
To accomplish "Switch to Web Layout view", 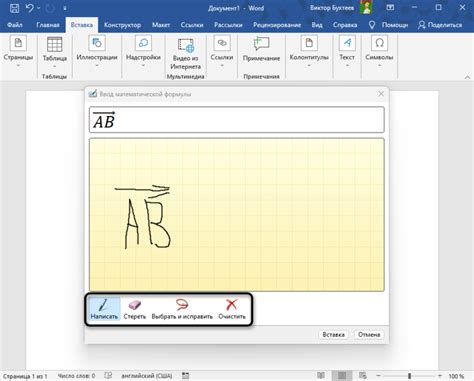I will [x=363, y=376].
